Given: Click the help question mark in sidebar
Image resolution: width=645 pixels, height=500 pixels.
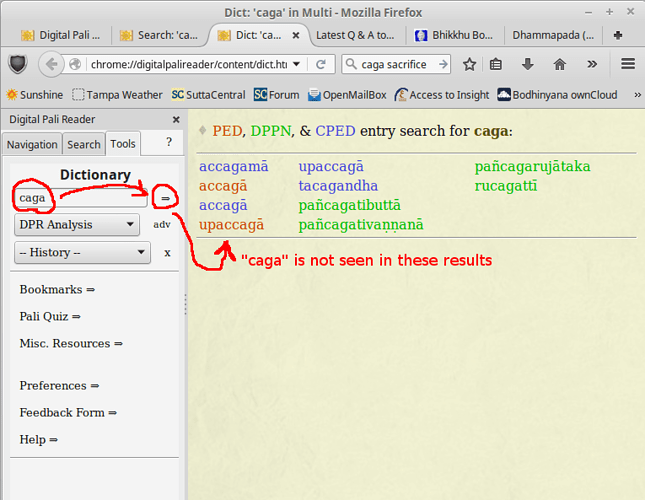Looking at the screenshot, I should pyautogui.click(x=168, y=142).
